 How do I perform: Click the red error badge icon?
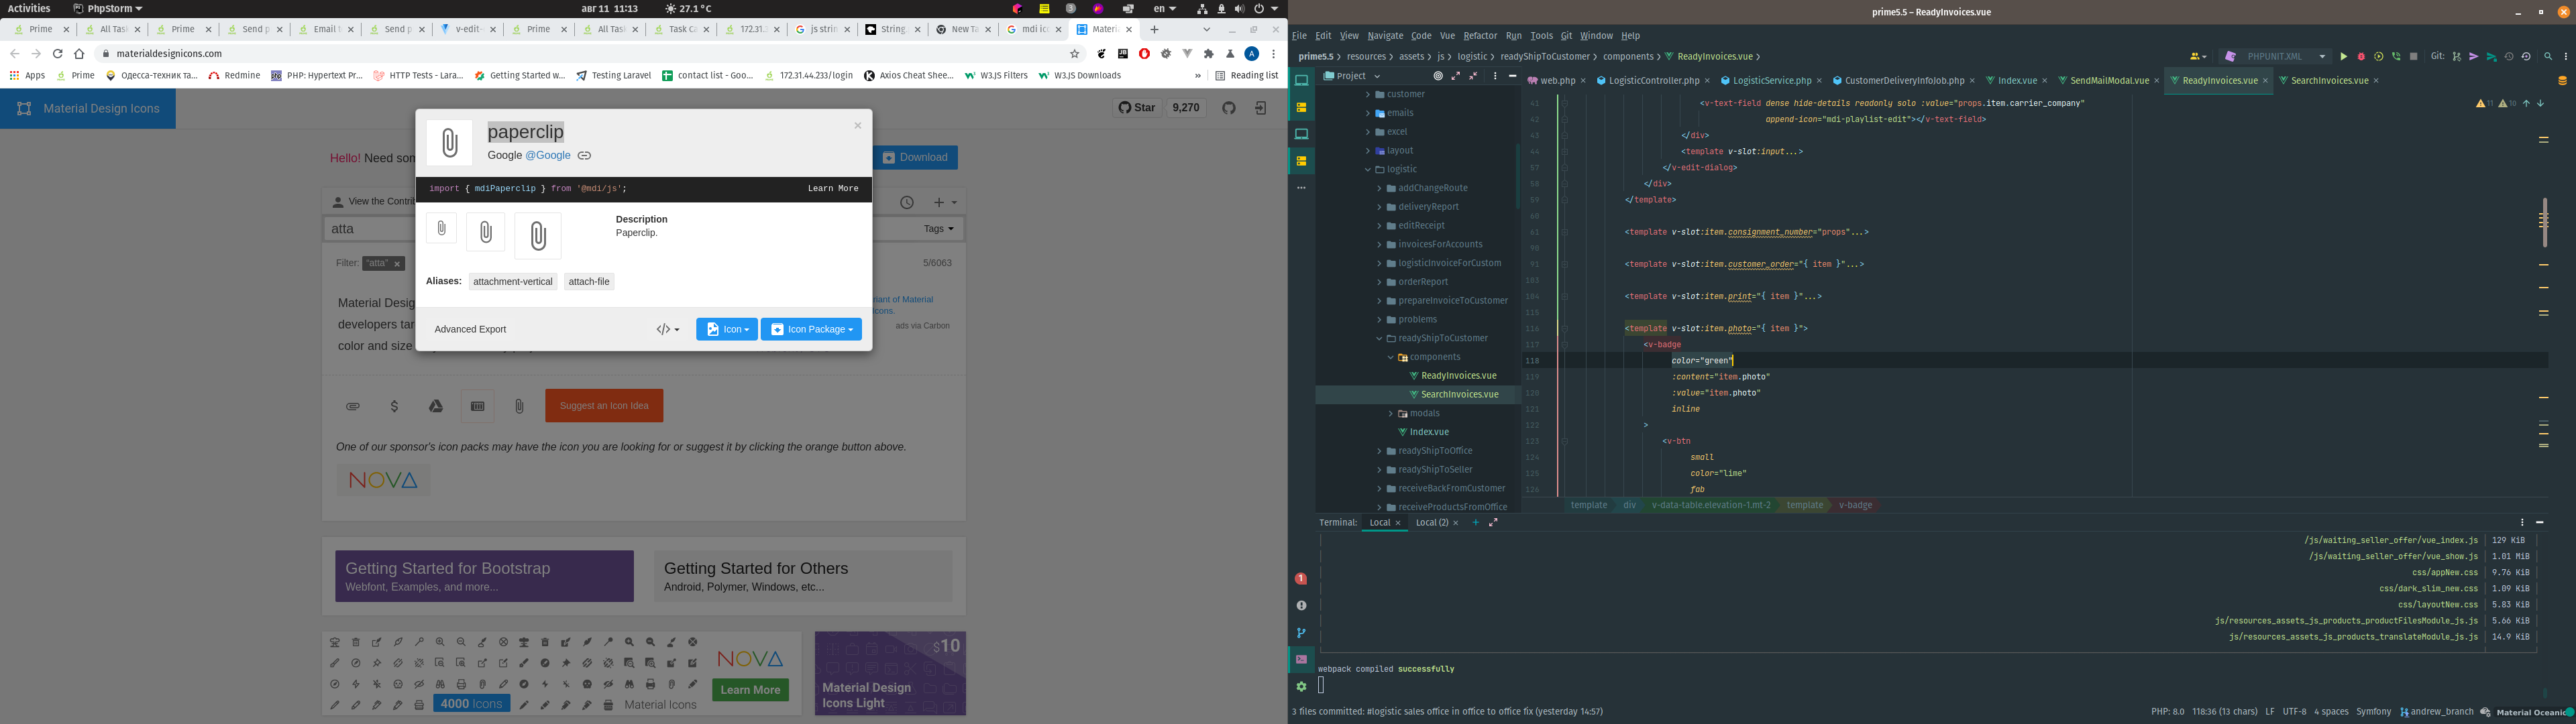pos(1301,579)
